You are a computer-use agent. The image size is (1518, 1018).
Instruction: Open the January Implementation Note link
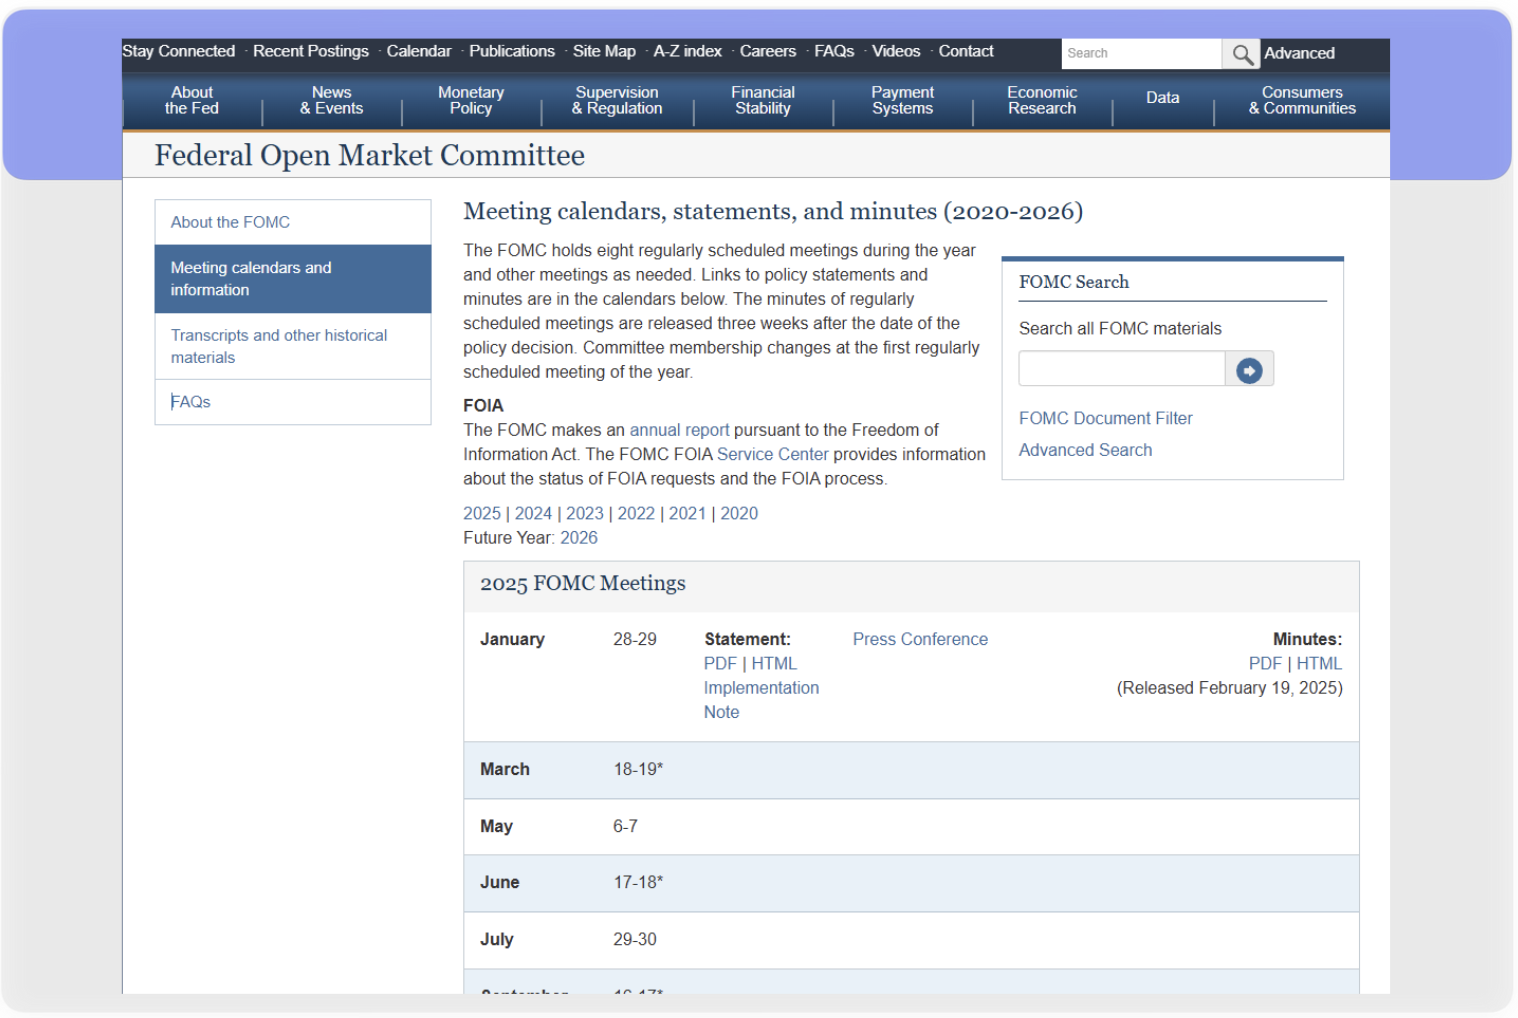[761, 700]
